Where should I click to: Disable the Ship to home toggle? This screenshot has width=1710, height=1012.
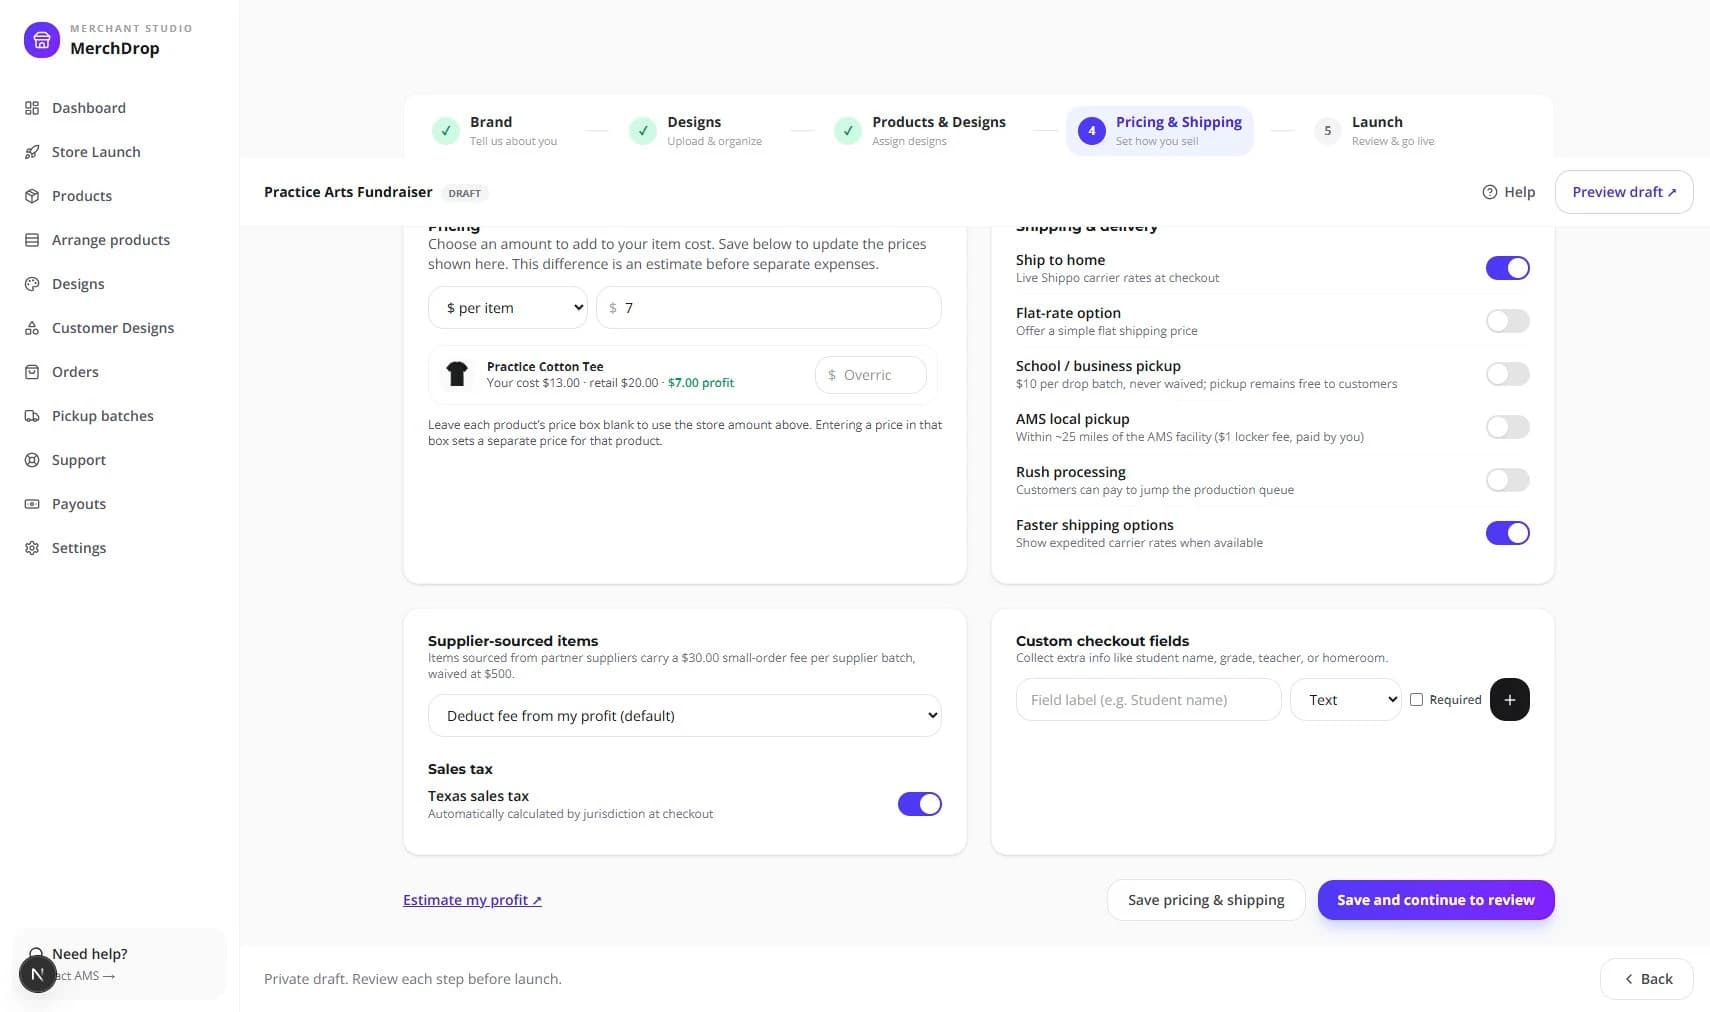tap(1507, 268)
